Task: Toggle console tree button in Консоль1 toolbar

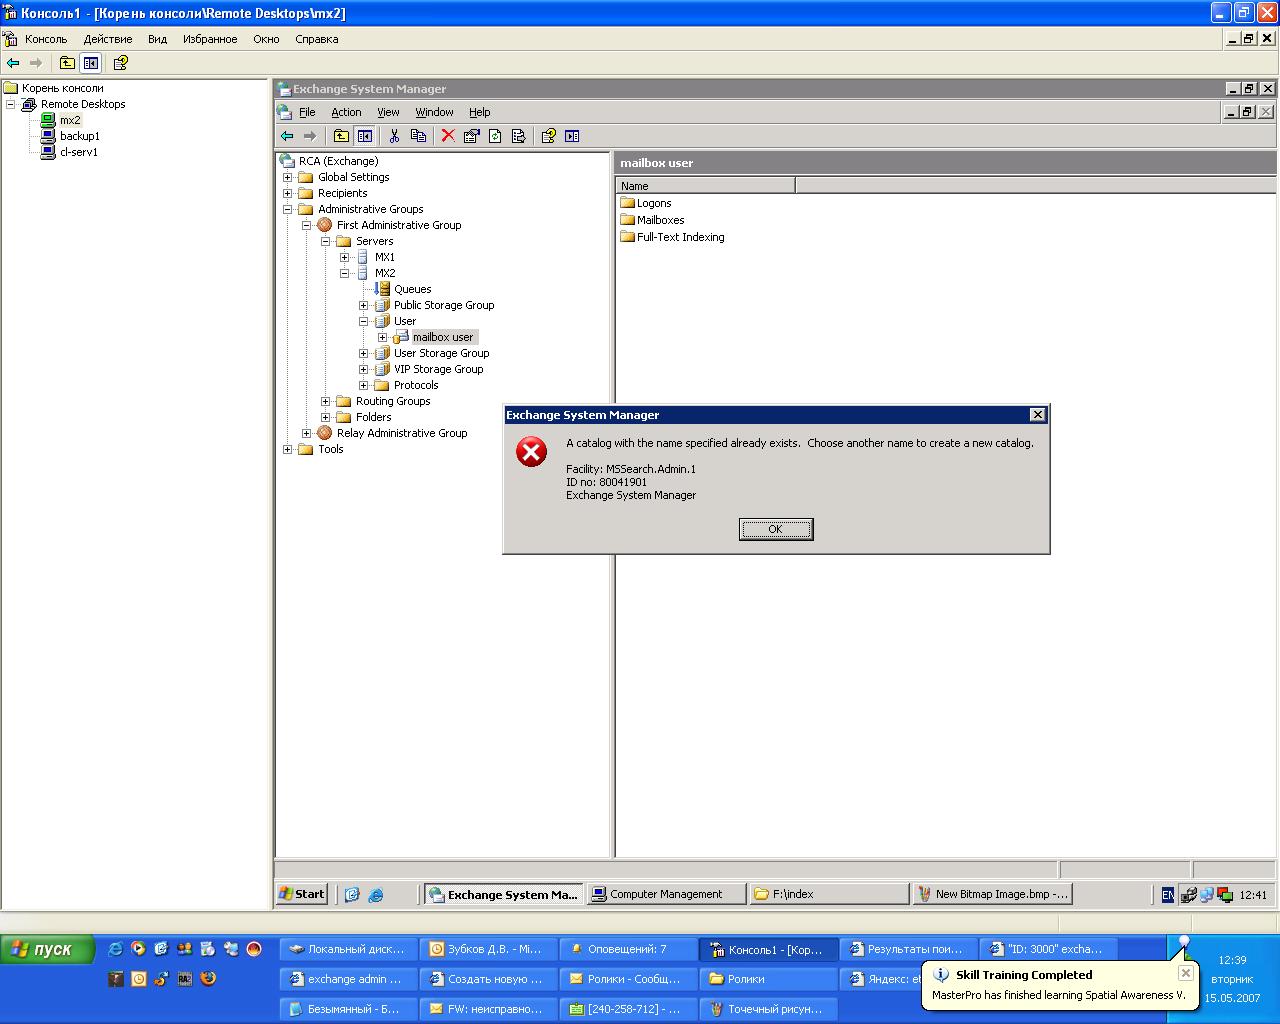Action: point(91,63)
